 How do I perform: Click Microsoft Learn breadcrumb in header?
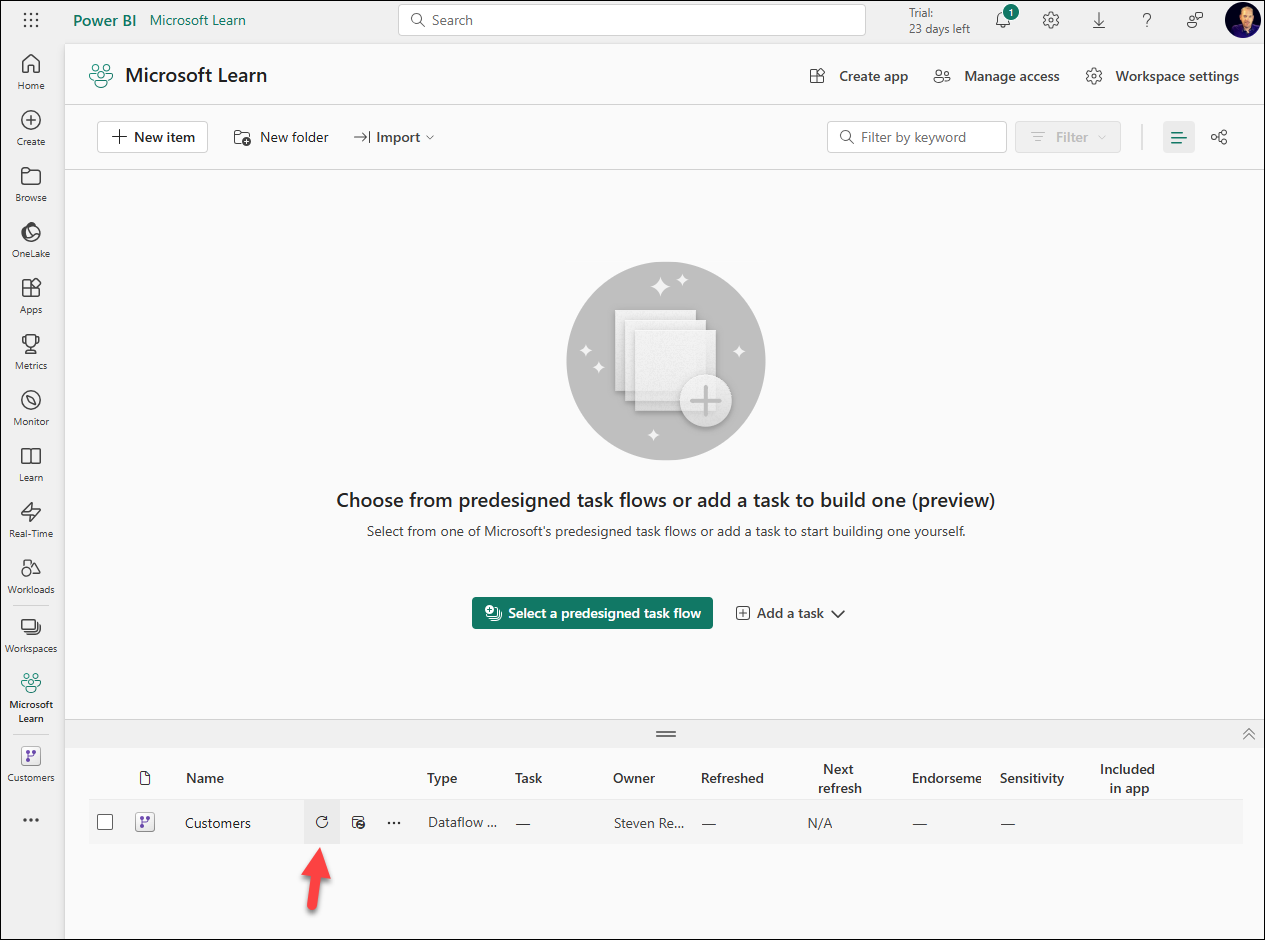pos(198,20)
